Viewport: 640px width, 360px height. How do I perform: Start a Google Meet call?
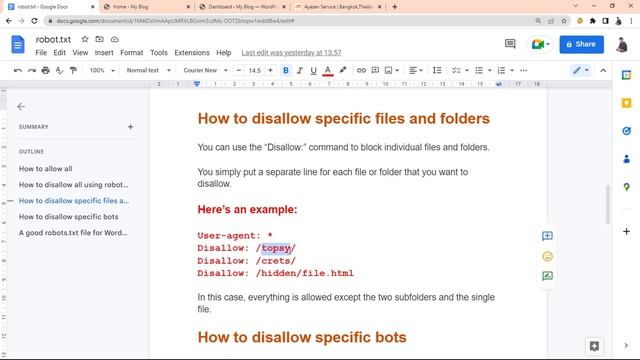point(540,44)
